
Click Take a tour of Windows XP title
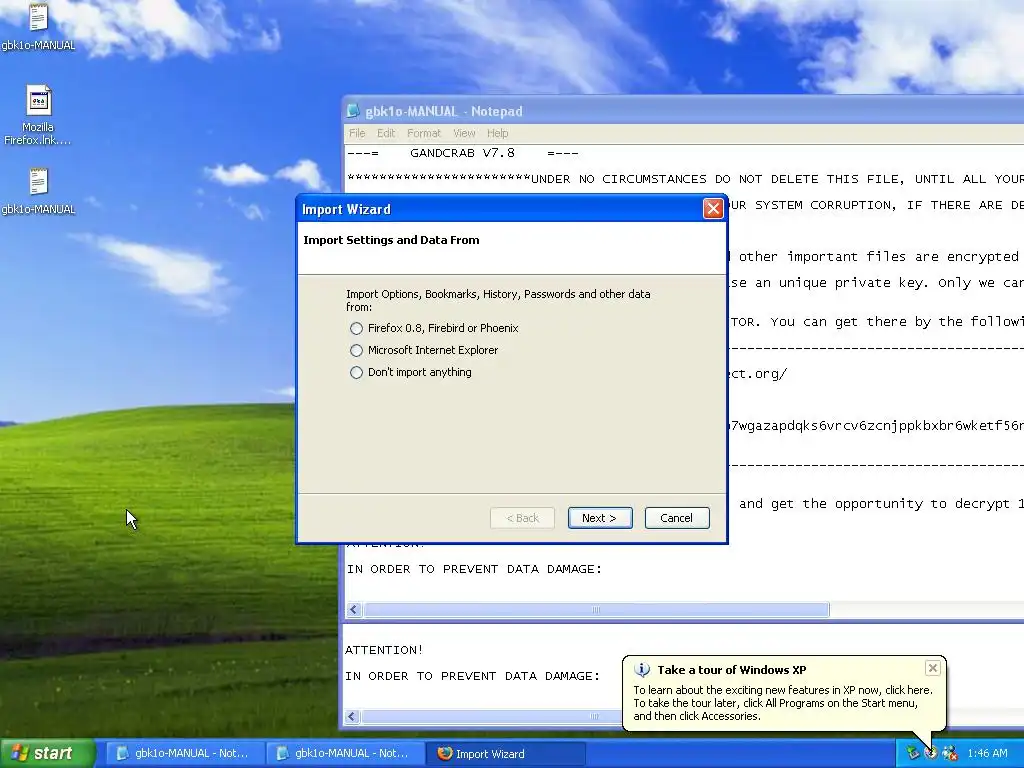pyautogui.click(x=731, y=670)
